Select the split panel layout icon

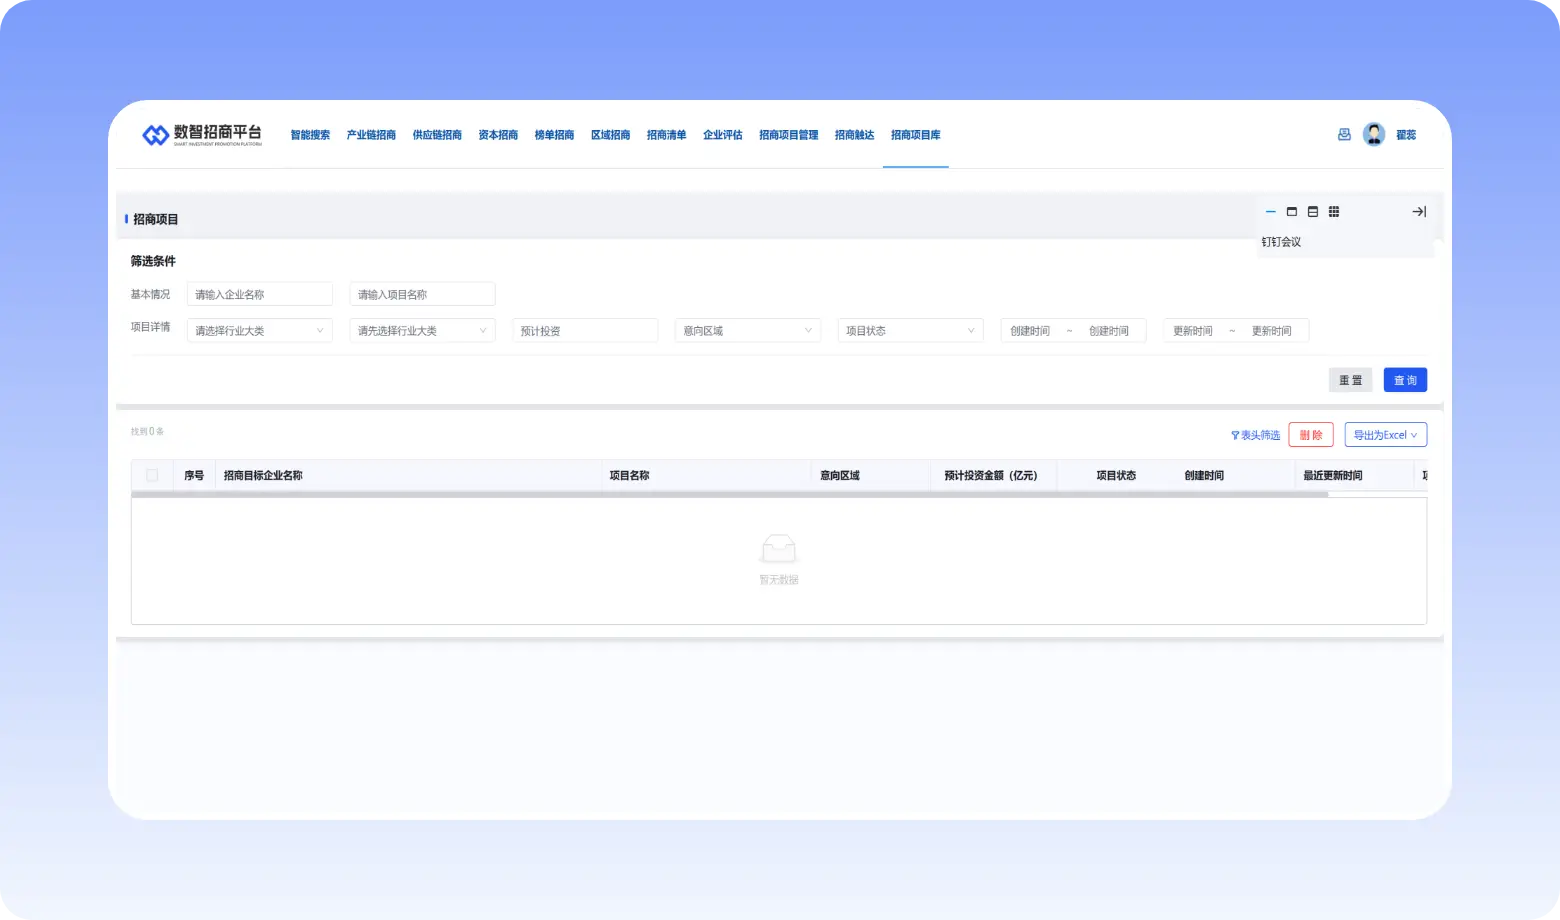click(1313, 212)
